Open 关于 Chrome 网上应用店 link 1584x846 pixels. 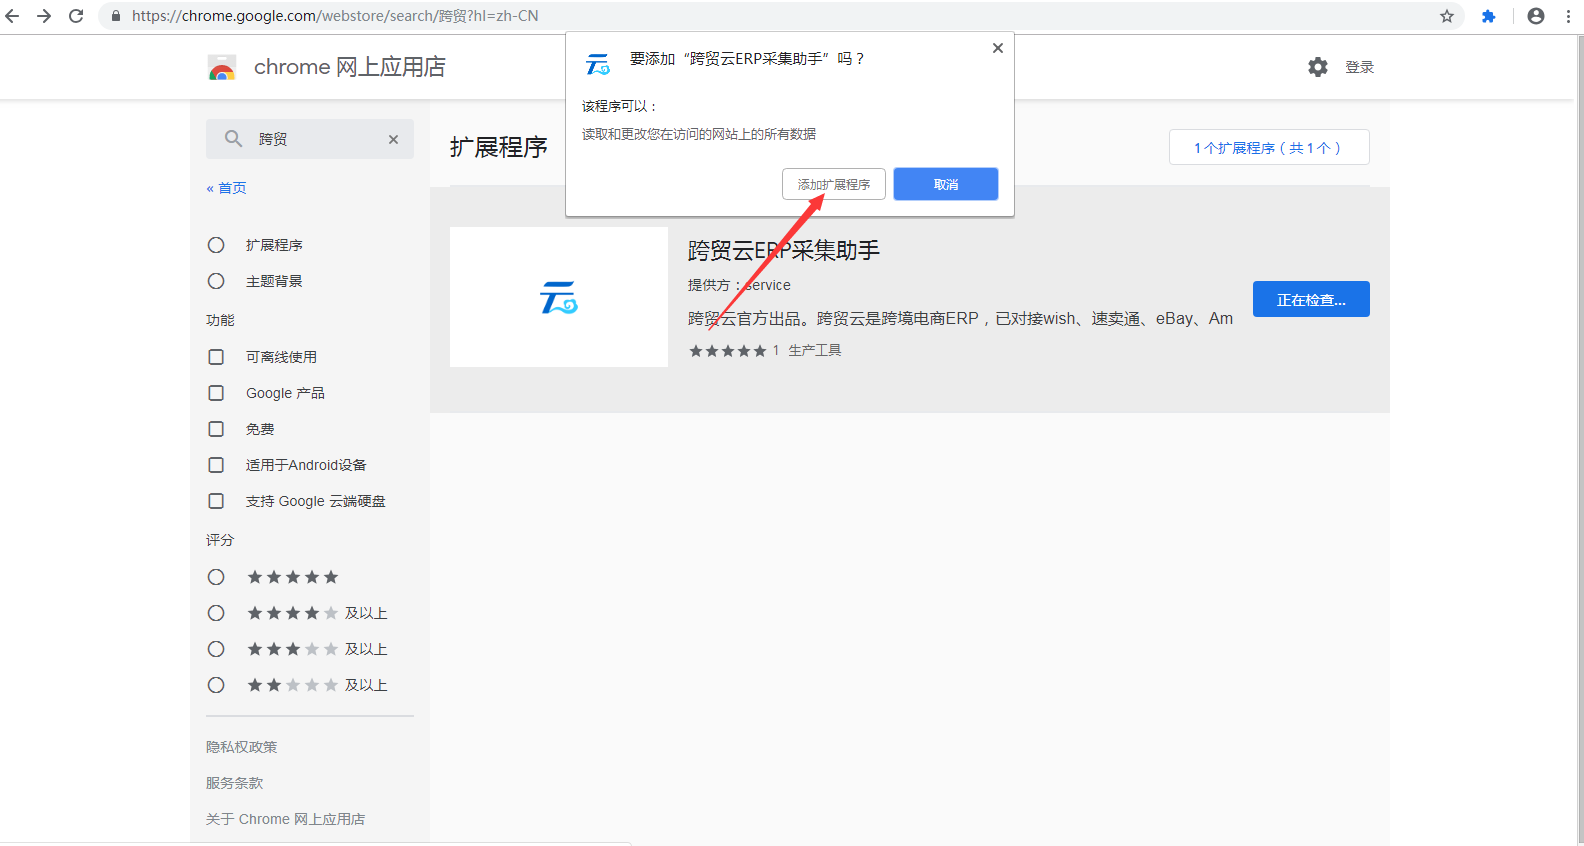[x=285, y=819]
